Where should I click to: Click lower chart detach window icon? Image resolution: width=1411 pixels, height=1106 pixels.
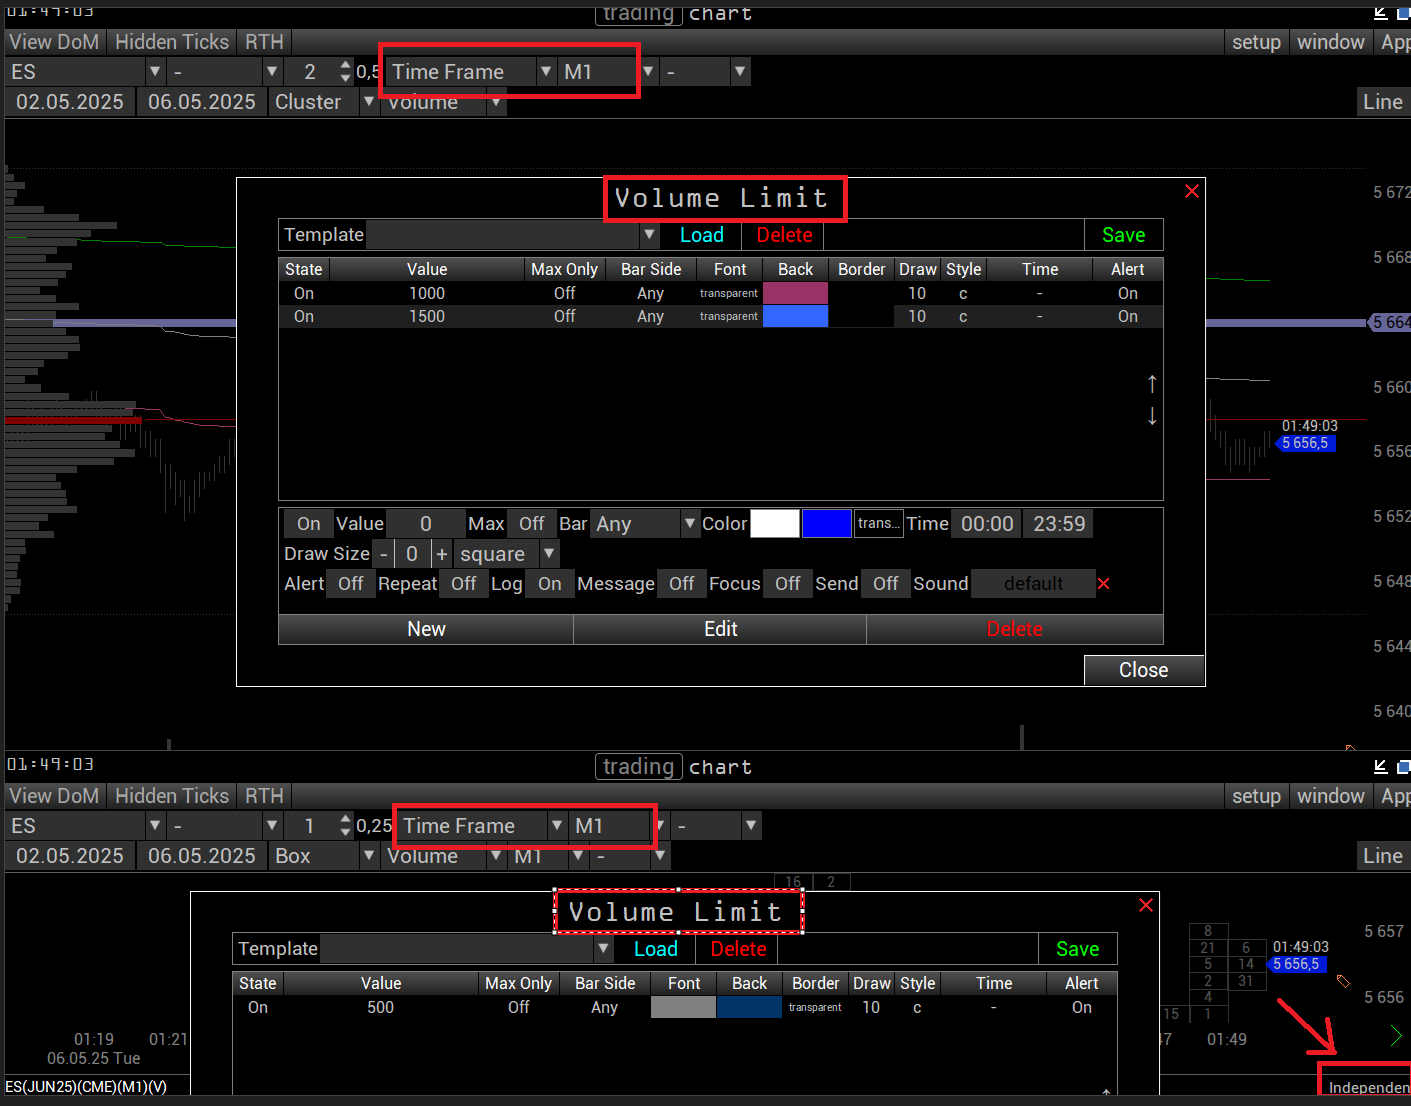[1380, 767]
